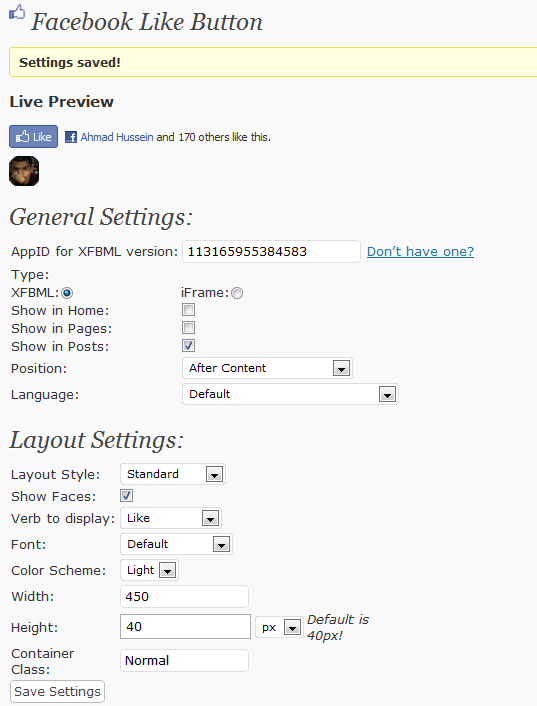Expand the Verb to display dropdown
Viewport: 537px width, 706px height.
171,518
